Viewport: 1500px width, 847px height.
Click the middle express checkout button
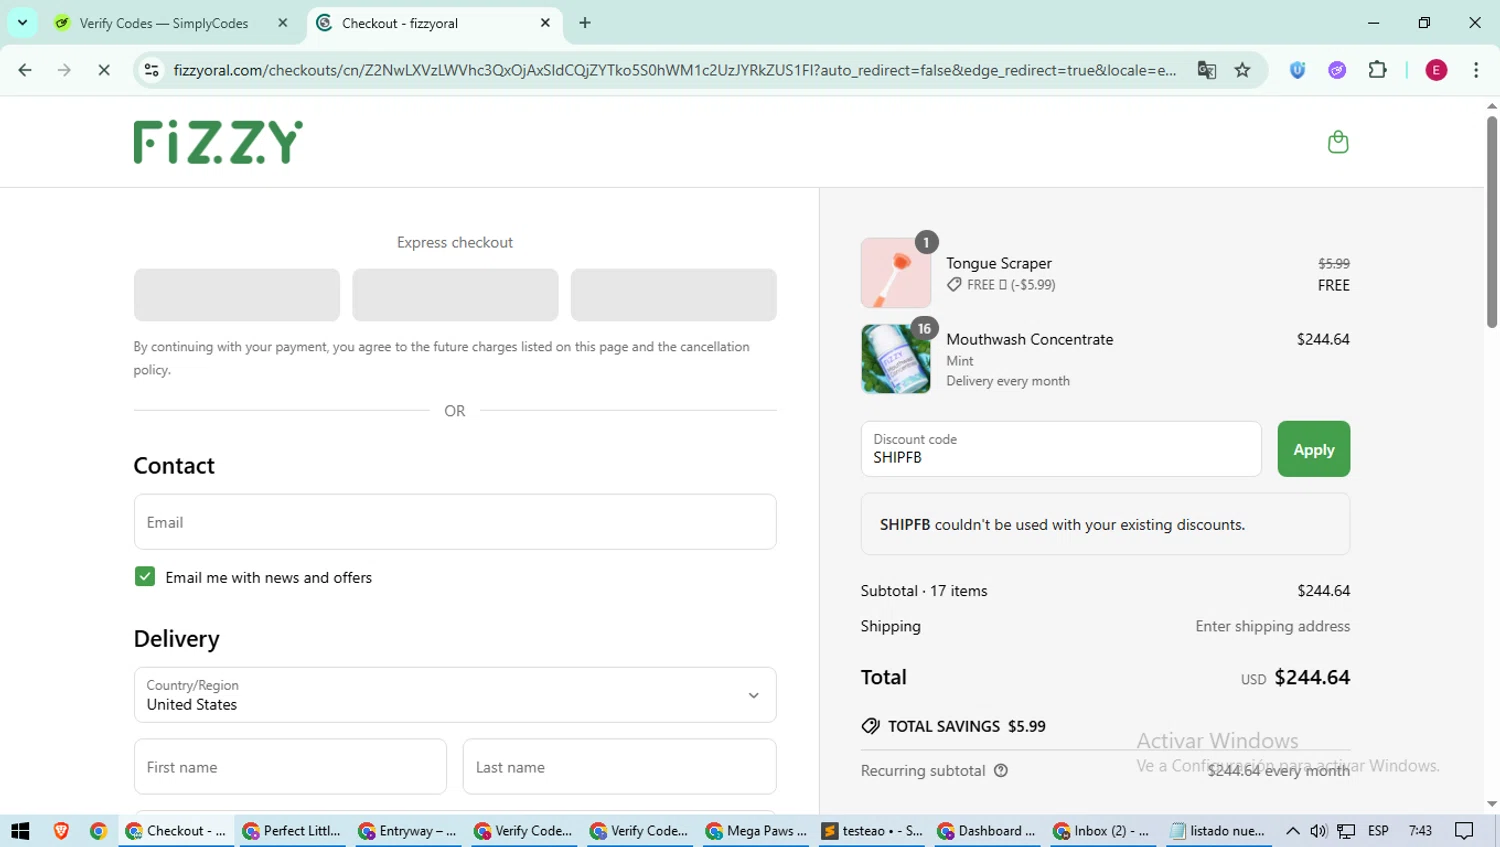[x=455, y=295]
